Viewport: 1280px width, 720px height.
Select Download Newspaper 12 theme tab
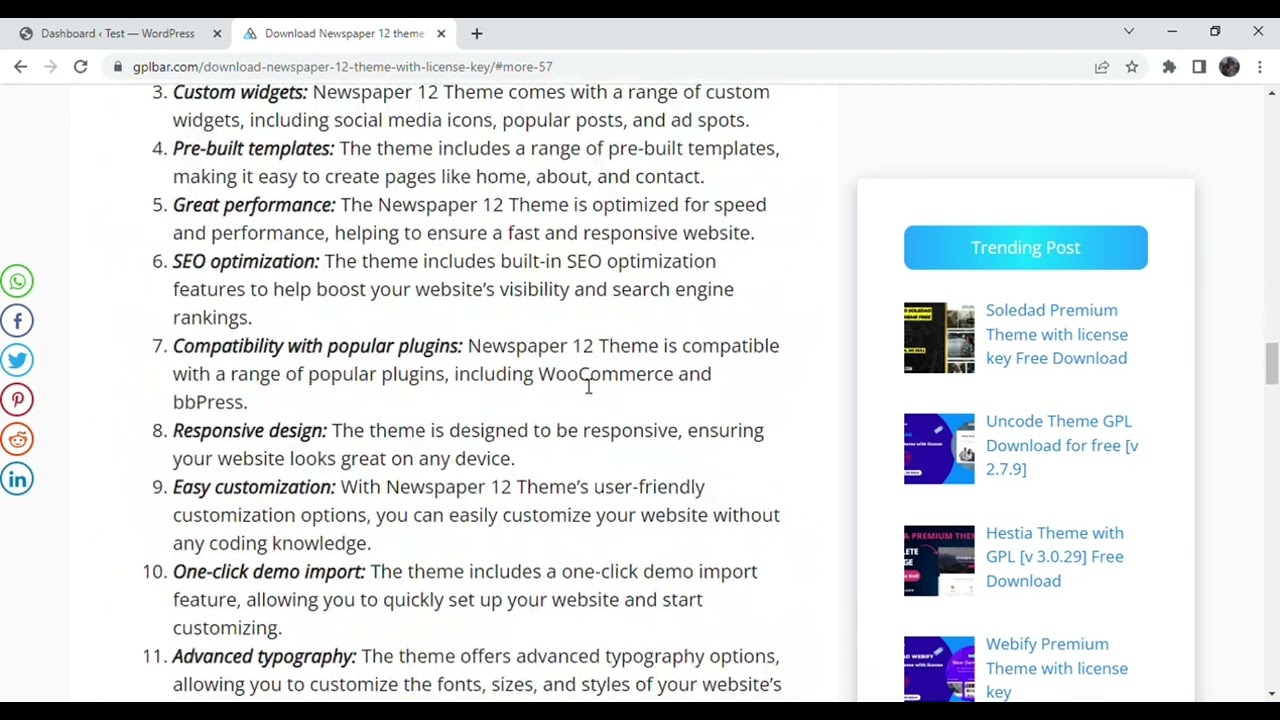(344, 34)
